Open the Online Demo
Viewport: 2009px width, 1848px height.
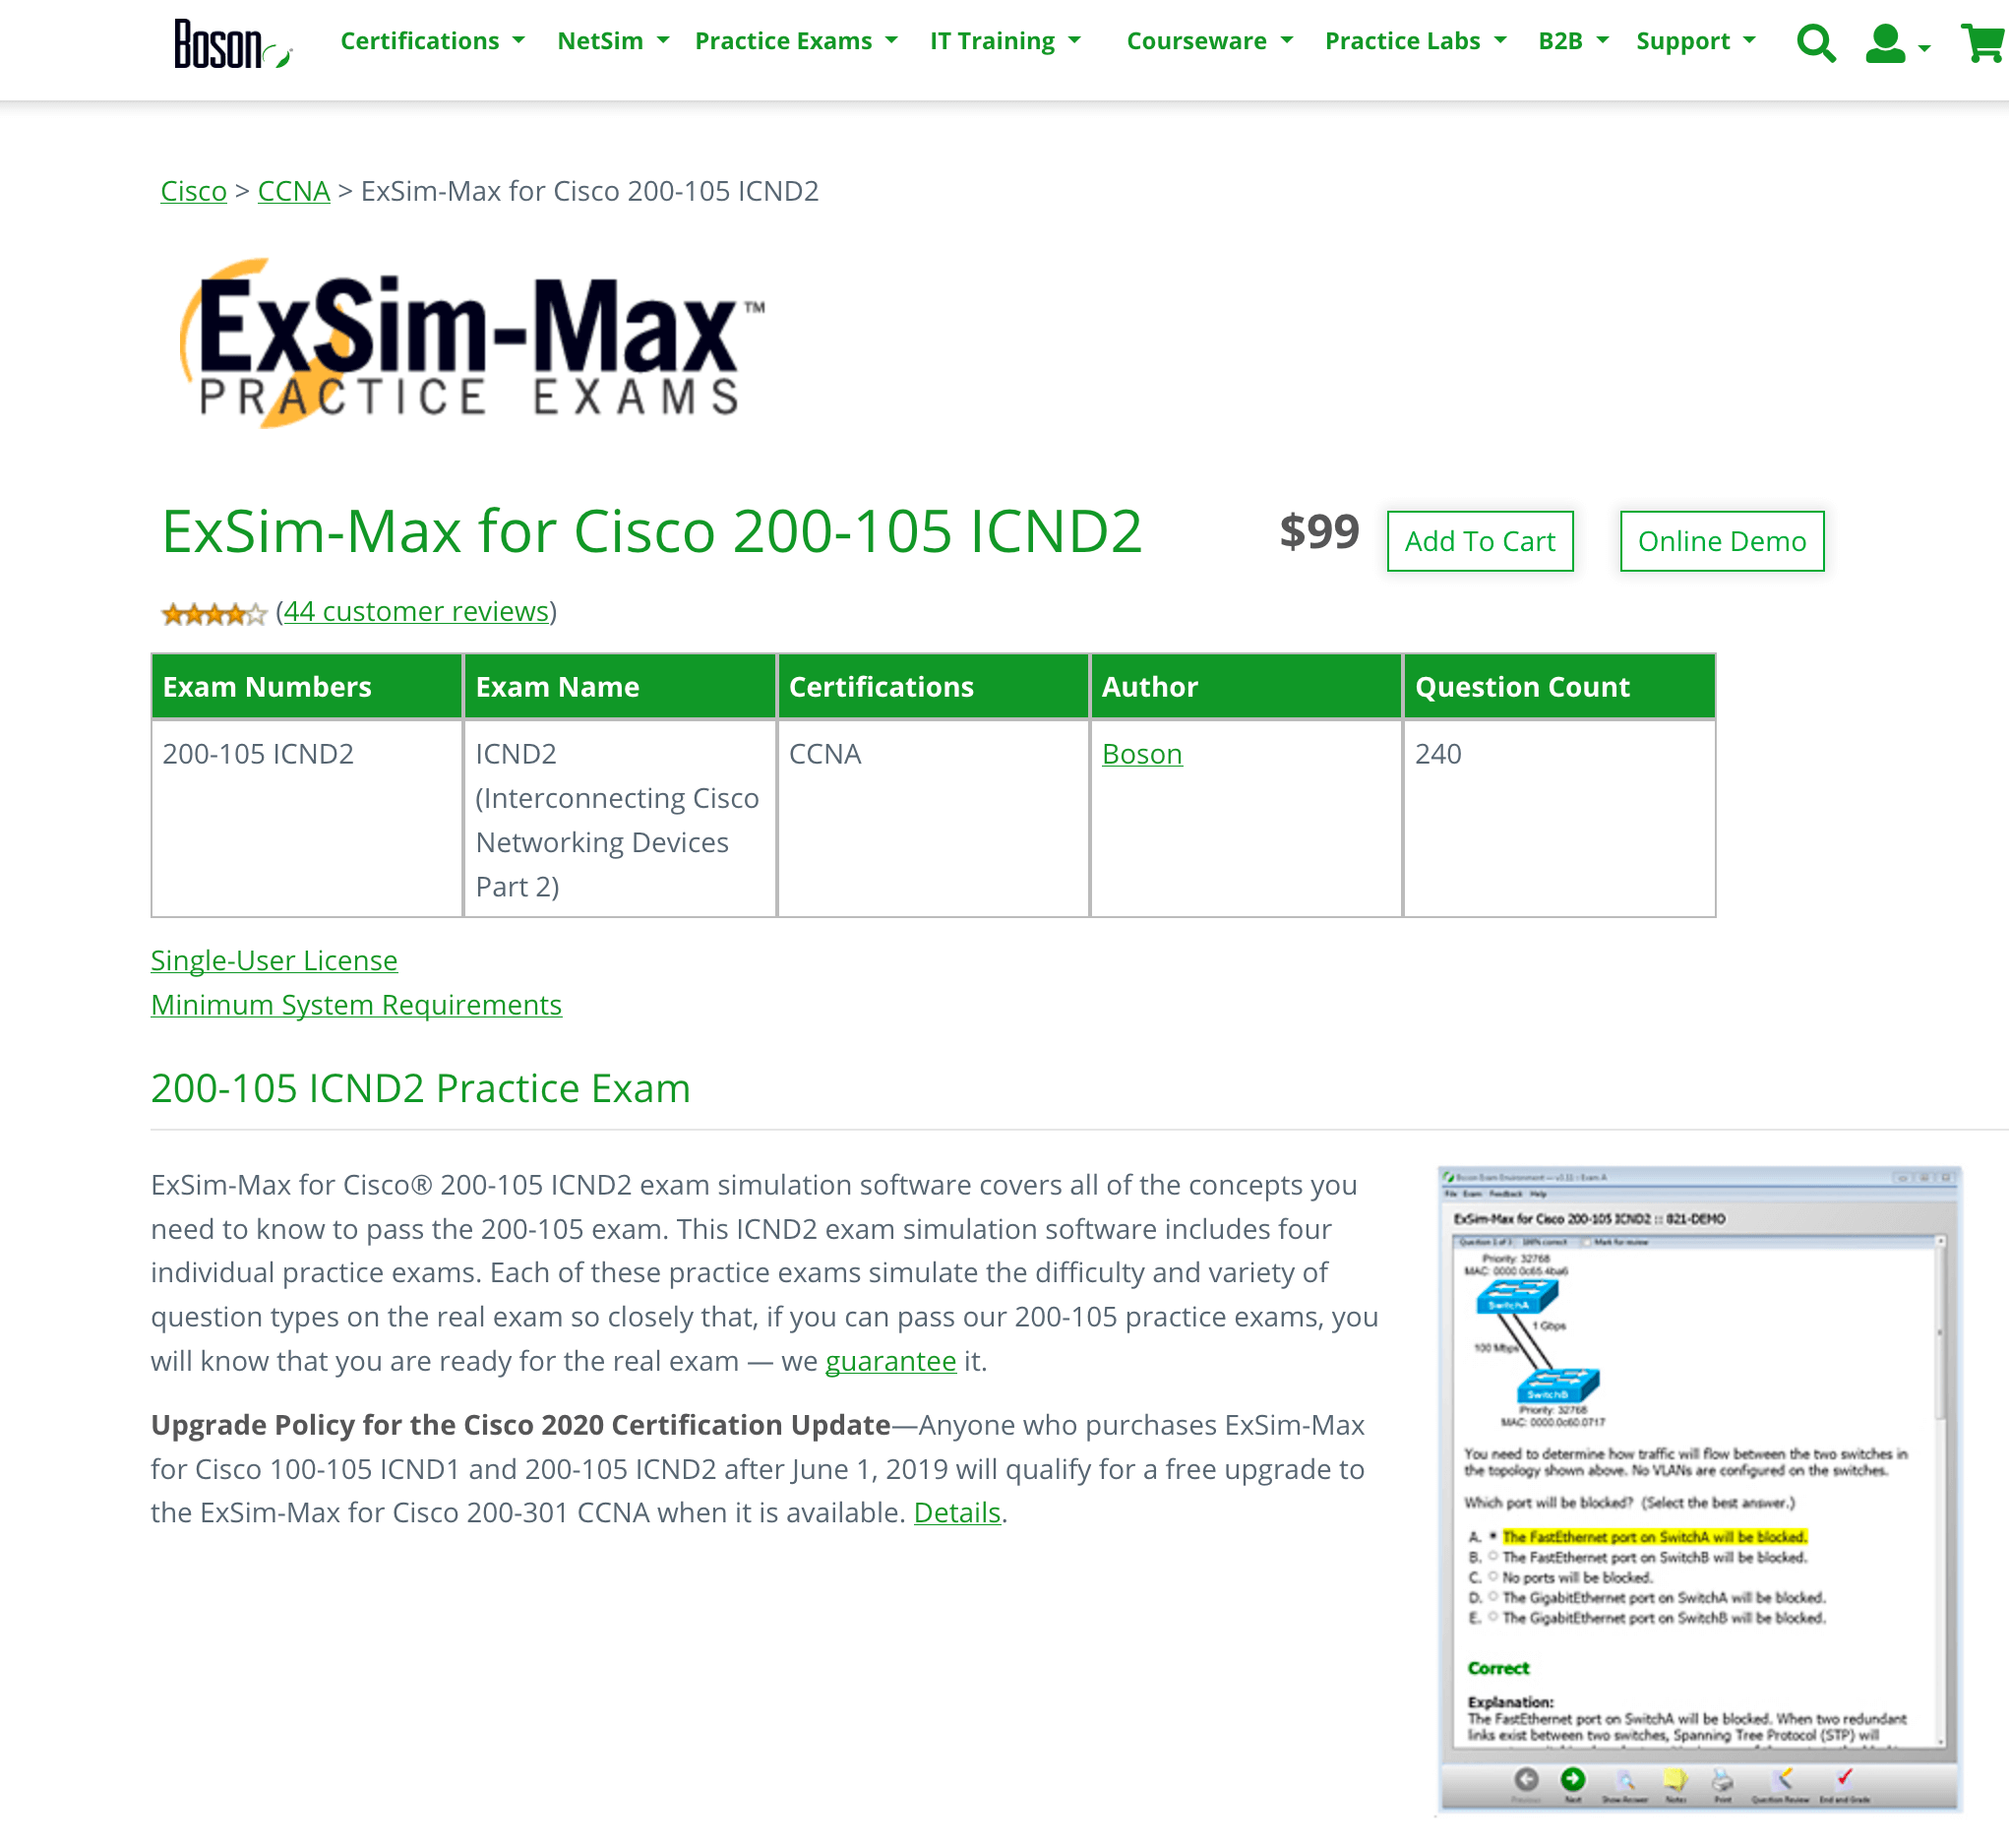click(x=1722, y=541)
